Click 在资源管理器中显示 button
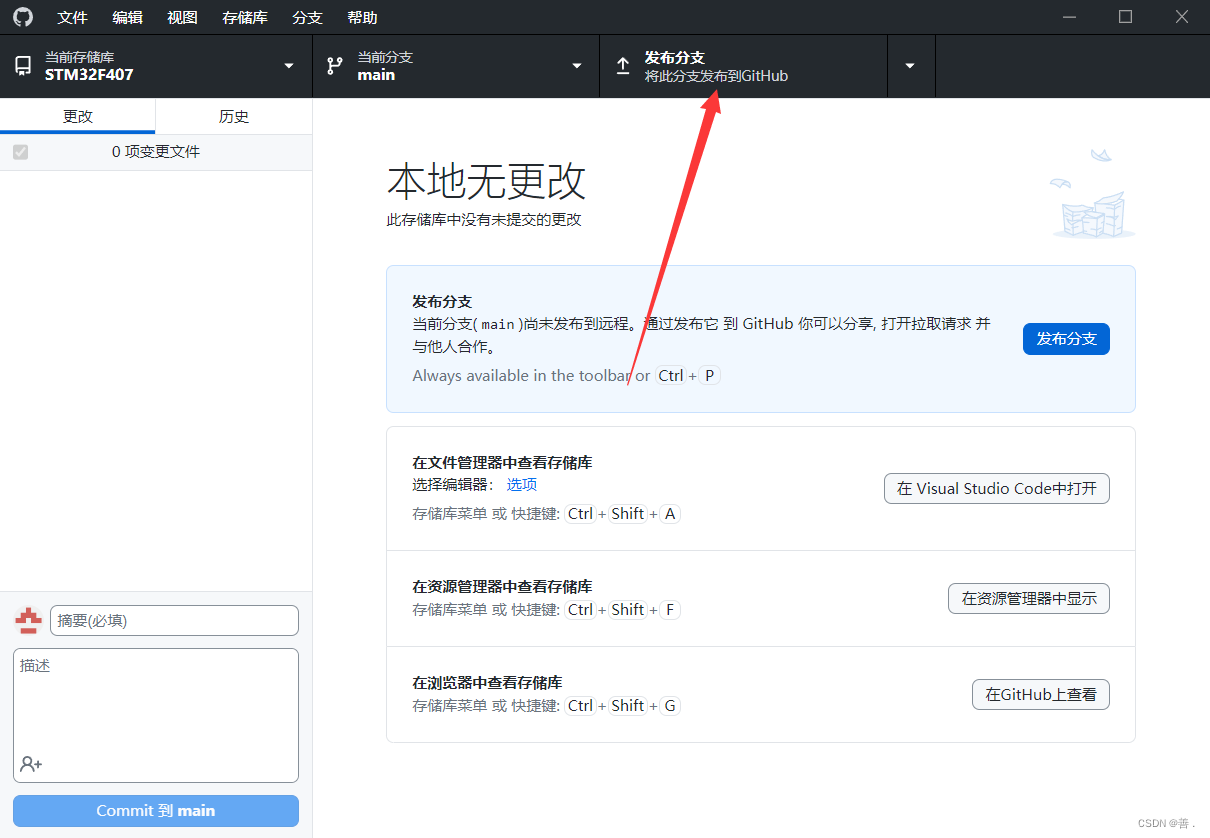The image size is (1210, 838). 1029,599
